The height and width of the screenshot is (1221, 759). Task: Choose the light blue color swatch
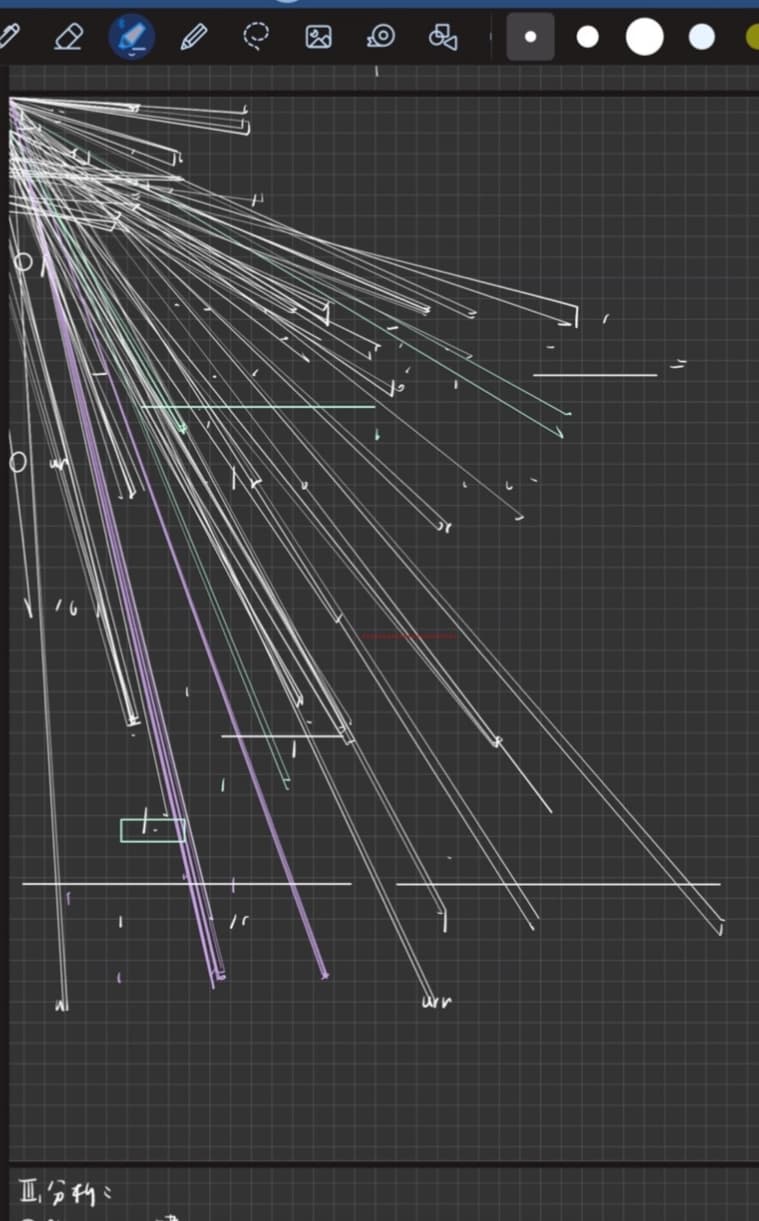703,37
